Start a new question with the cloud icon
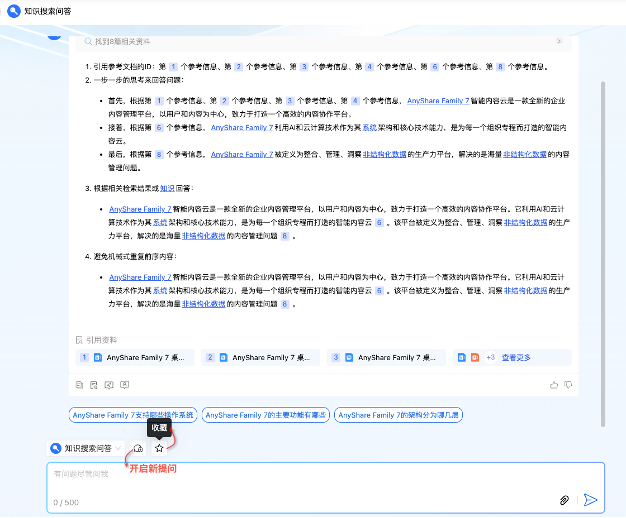This screenshot has width=626, height=518. pos(138,448)
